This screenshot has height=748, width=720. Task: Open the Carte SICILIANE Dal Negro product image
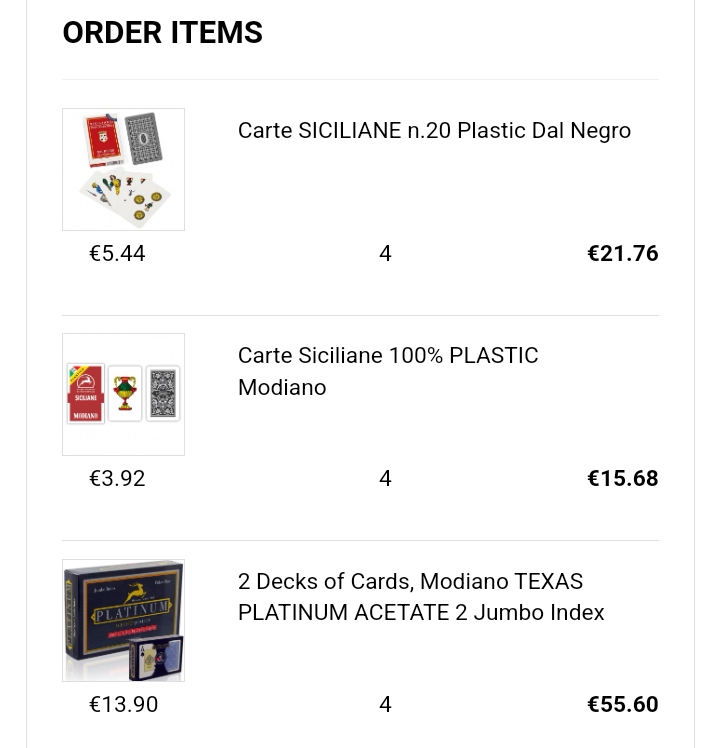click(x=124, y=169)
